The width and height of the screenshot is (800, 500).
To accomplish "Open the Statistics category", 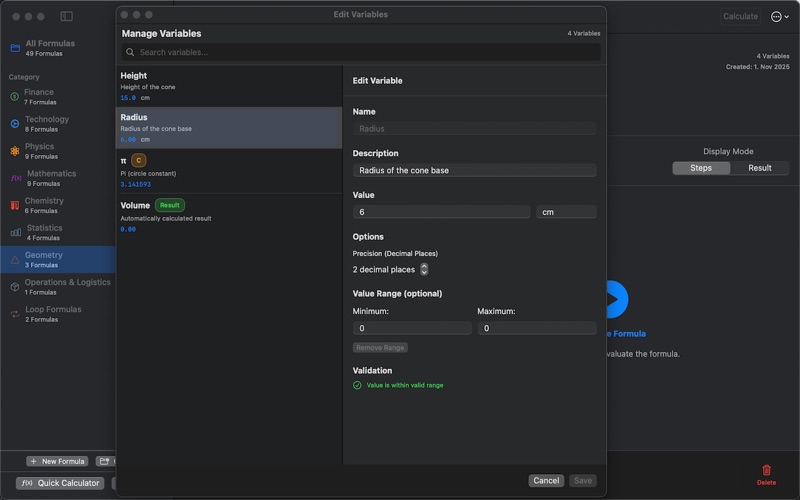I will [58, 232].
